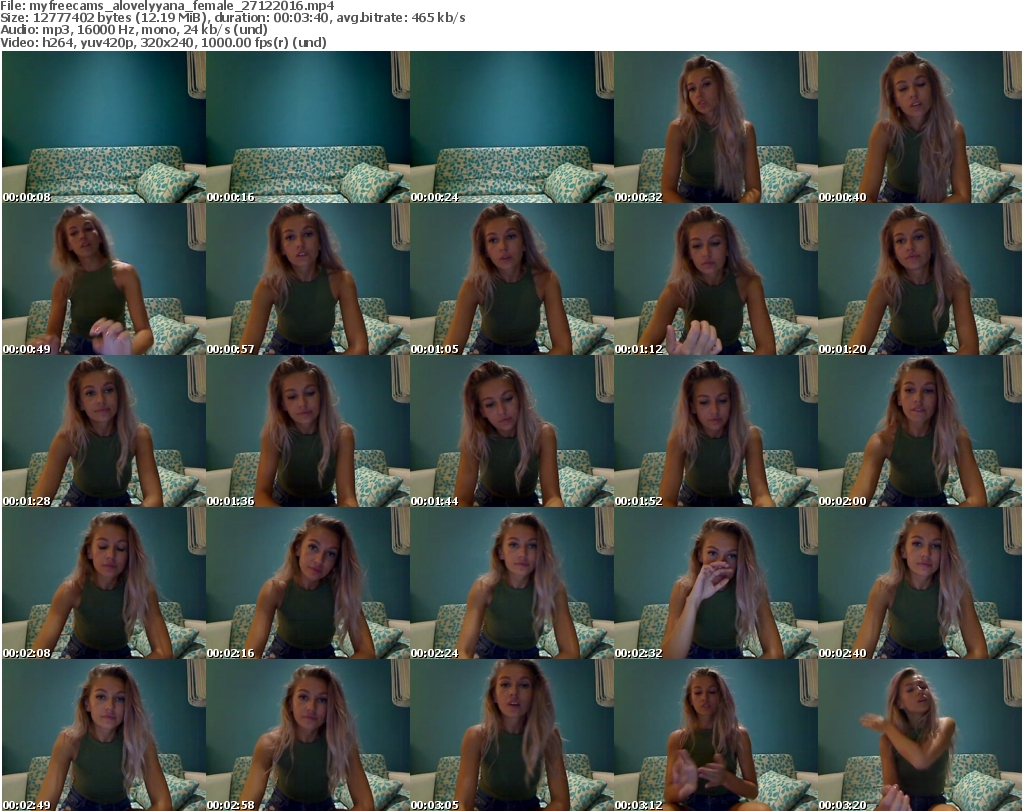Click the thumbnail stamped 00:00:24
The image size is (1024, 811).
click(x=512, y=127)
